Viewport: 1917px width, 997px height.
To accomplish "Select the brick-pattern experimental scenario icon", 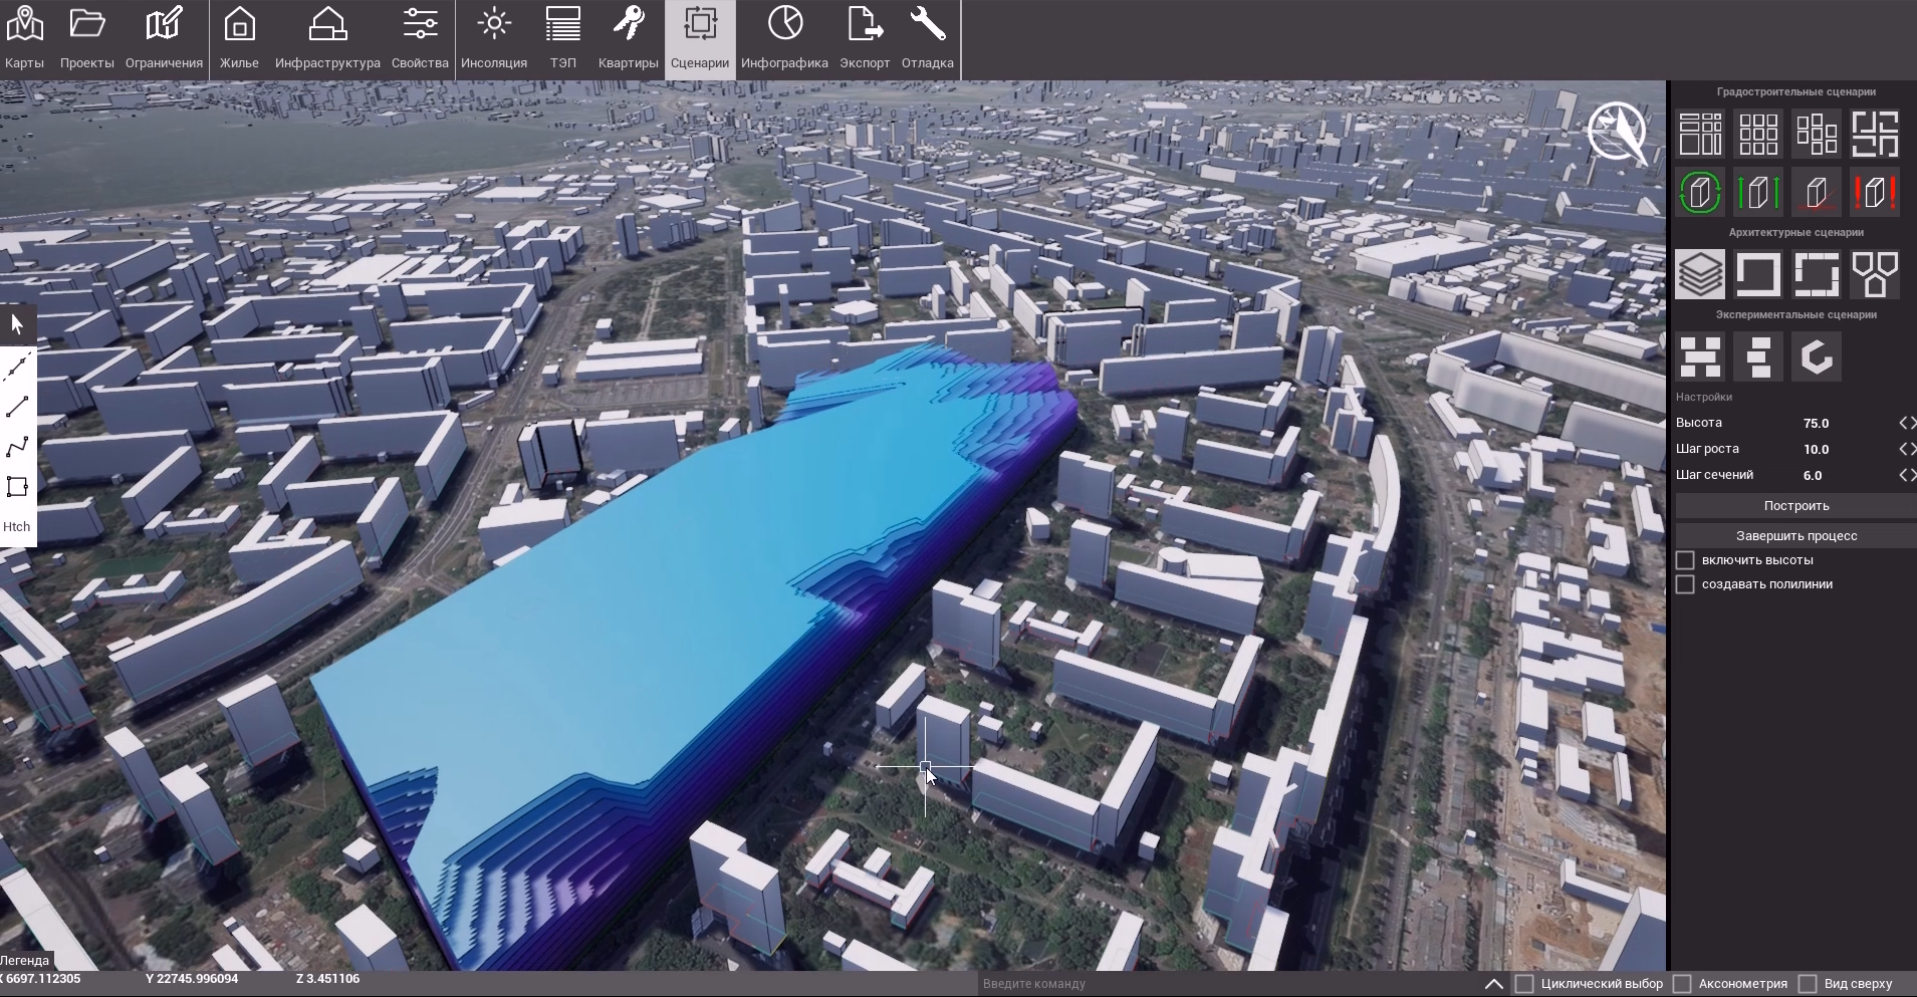I will pyautogui.click(x=1700, y=357).
